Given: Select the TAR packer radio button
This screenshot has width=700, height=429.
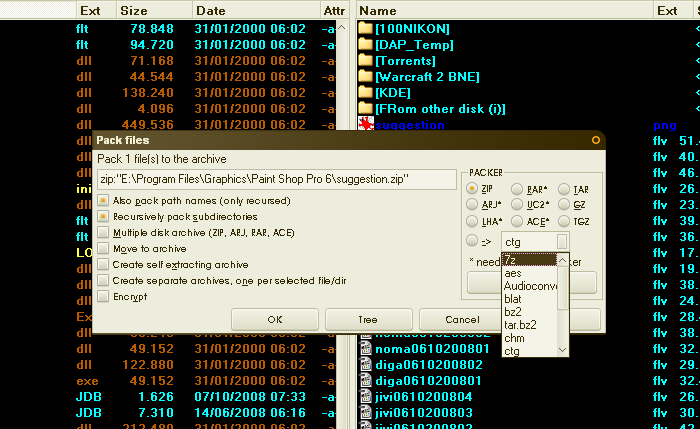Looking at the screenshot, I should click(x=564, y=189).
